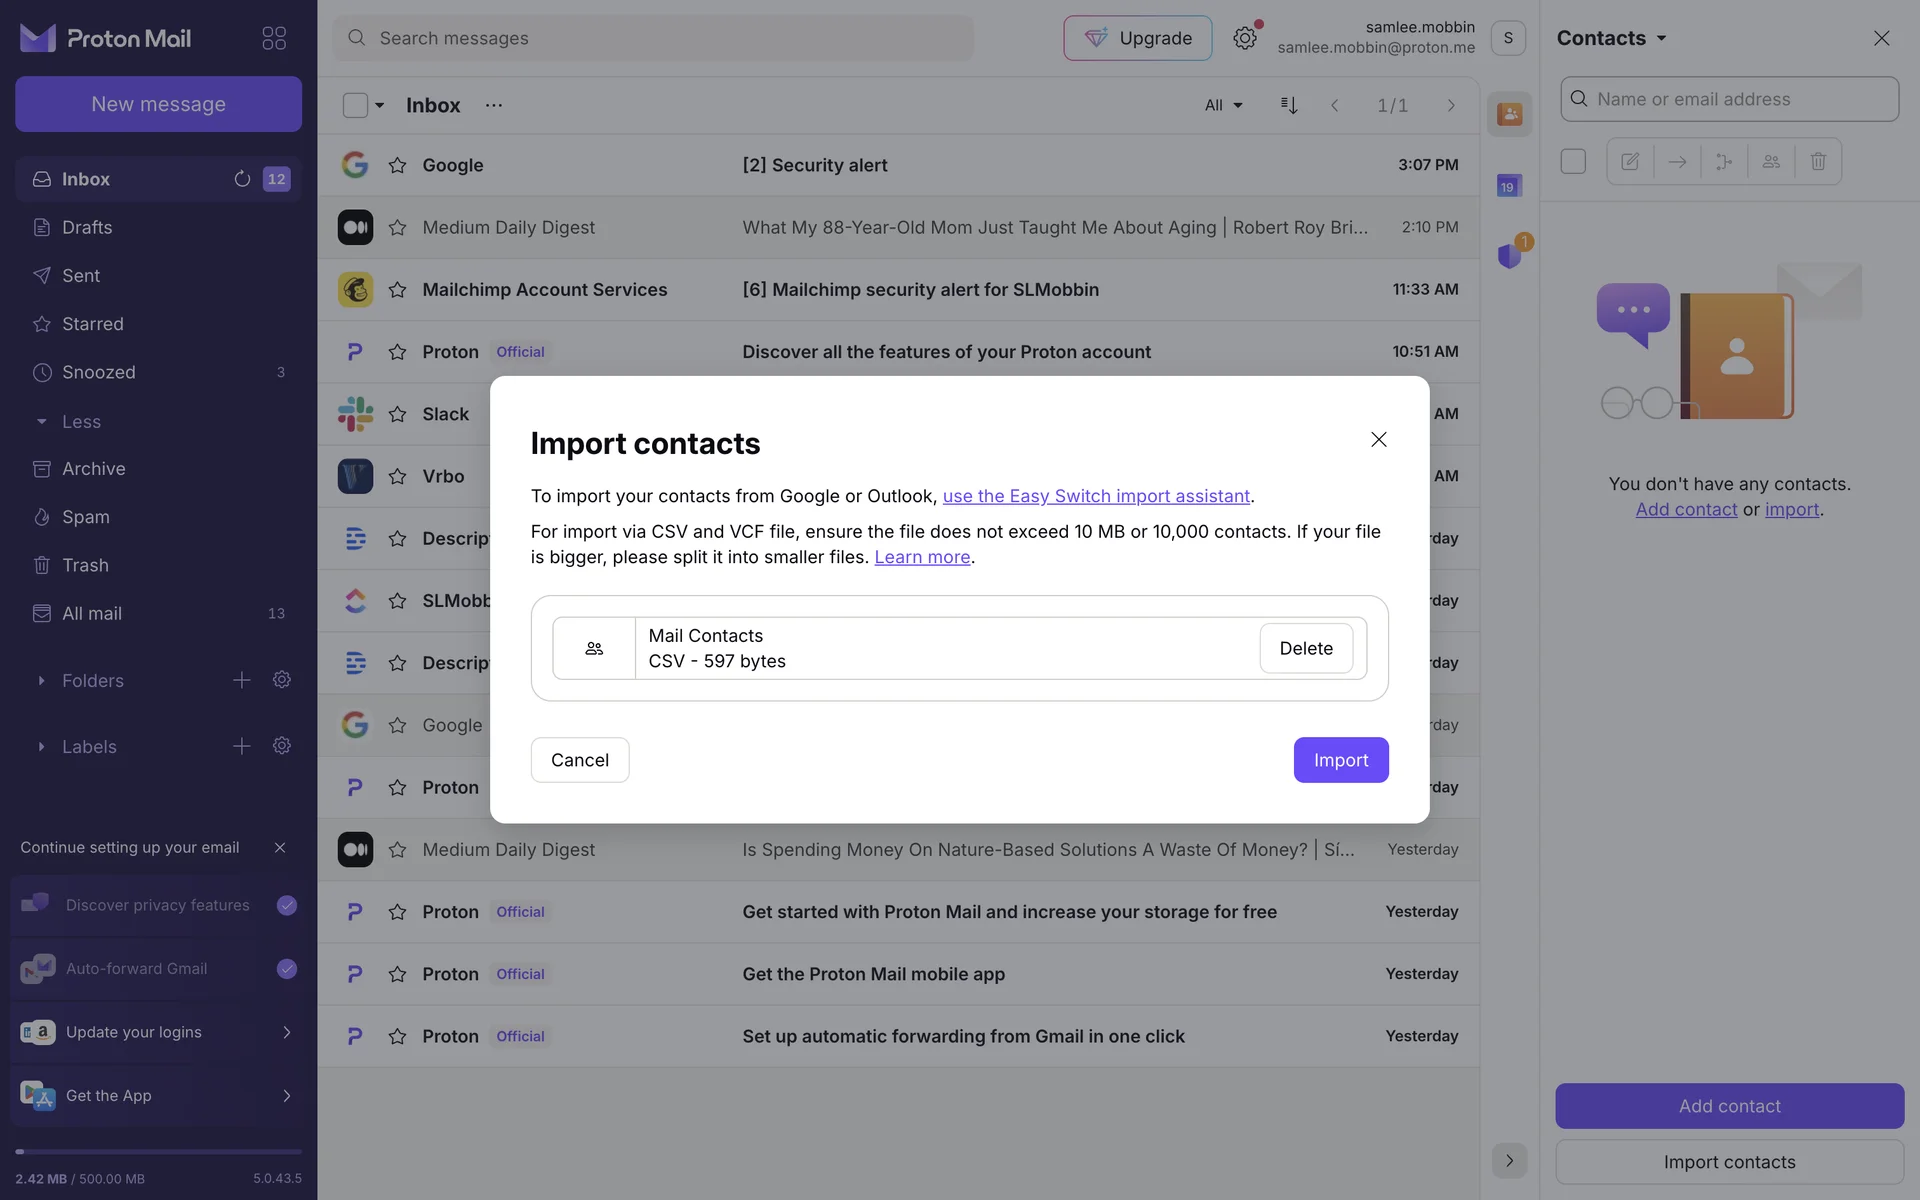Expand the Folders section
The image size is (1920, 1200).
click(x=41, y=681)
